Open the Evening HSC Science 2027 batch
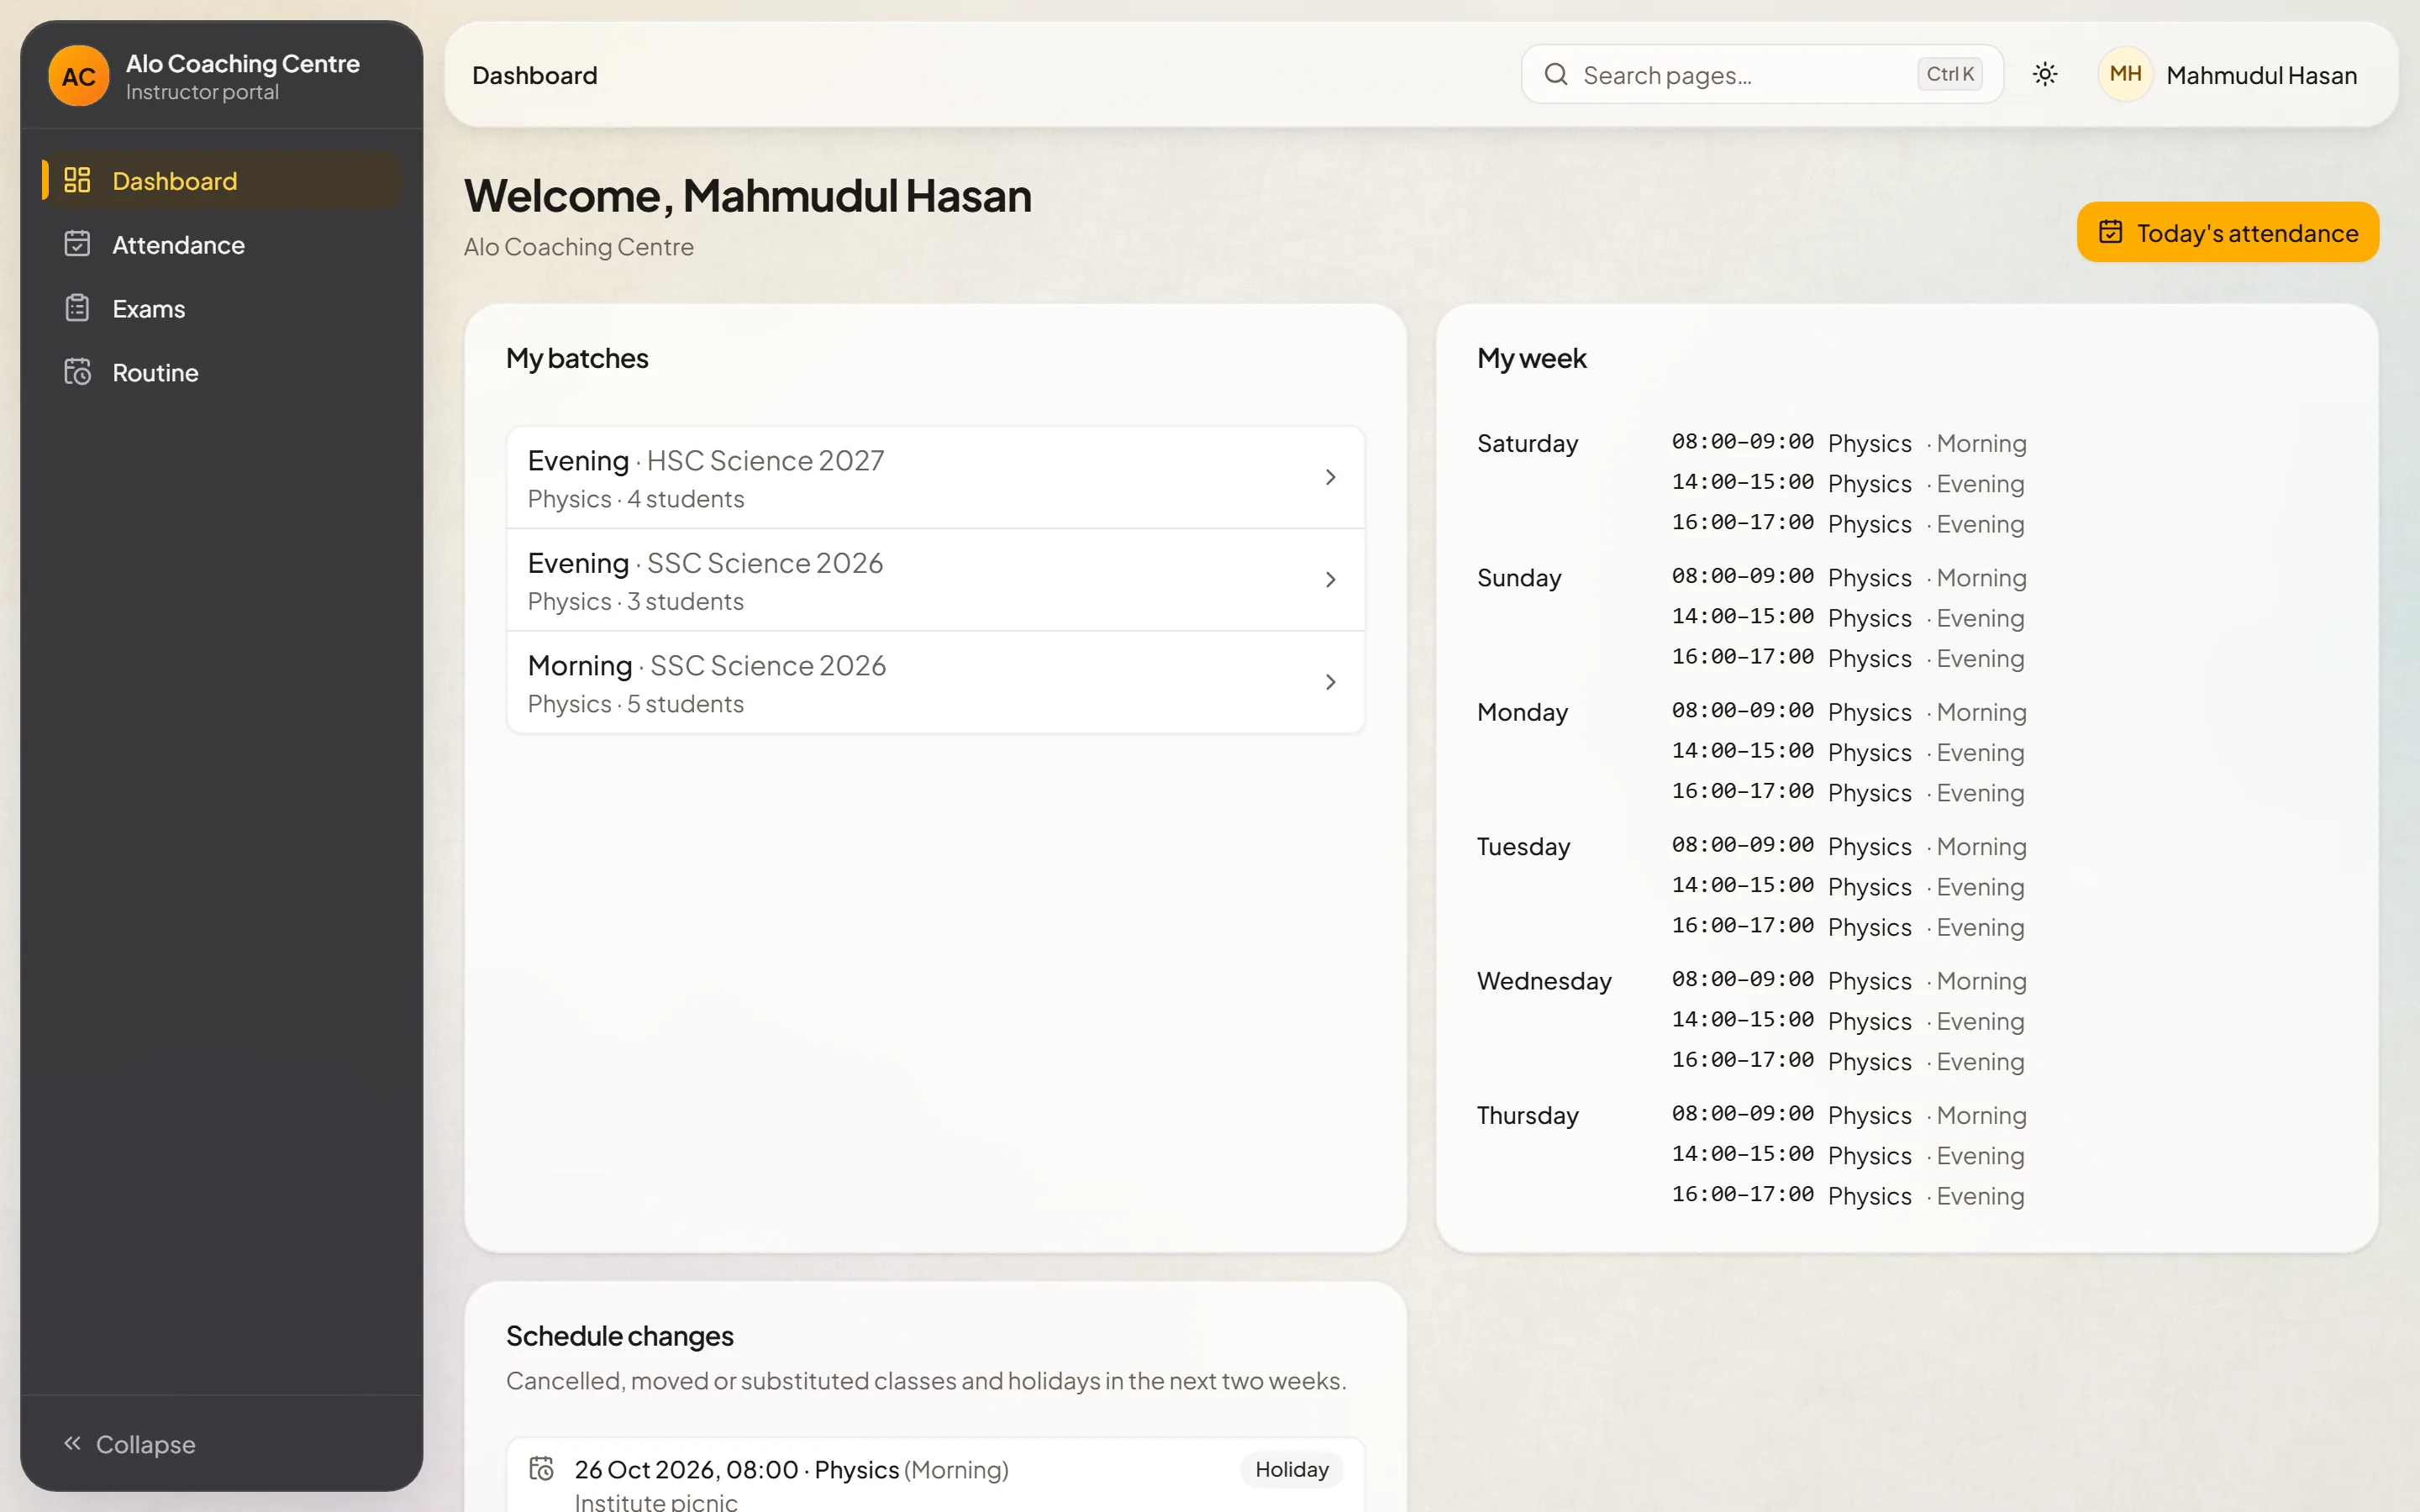 click(935, 478)
